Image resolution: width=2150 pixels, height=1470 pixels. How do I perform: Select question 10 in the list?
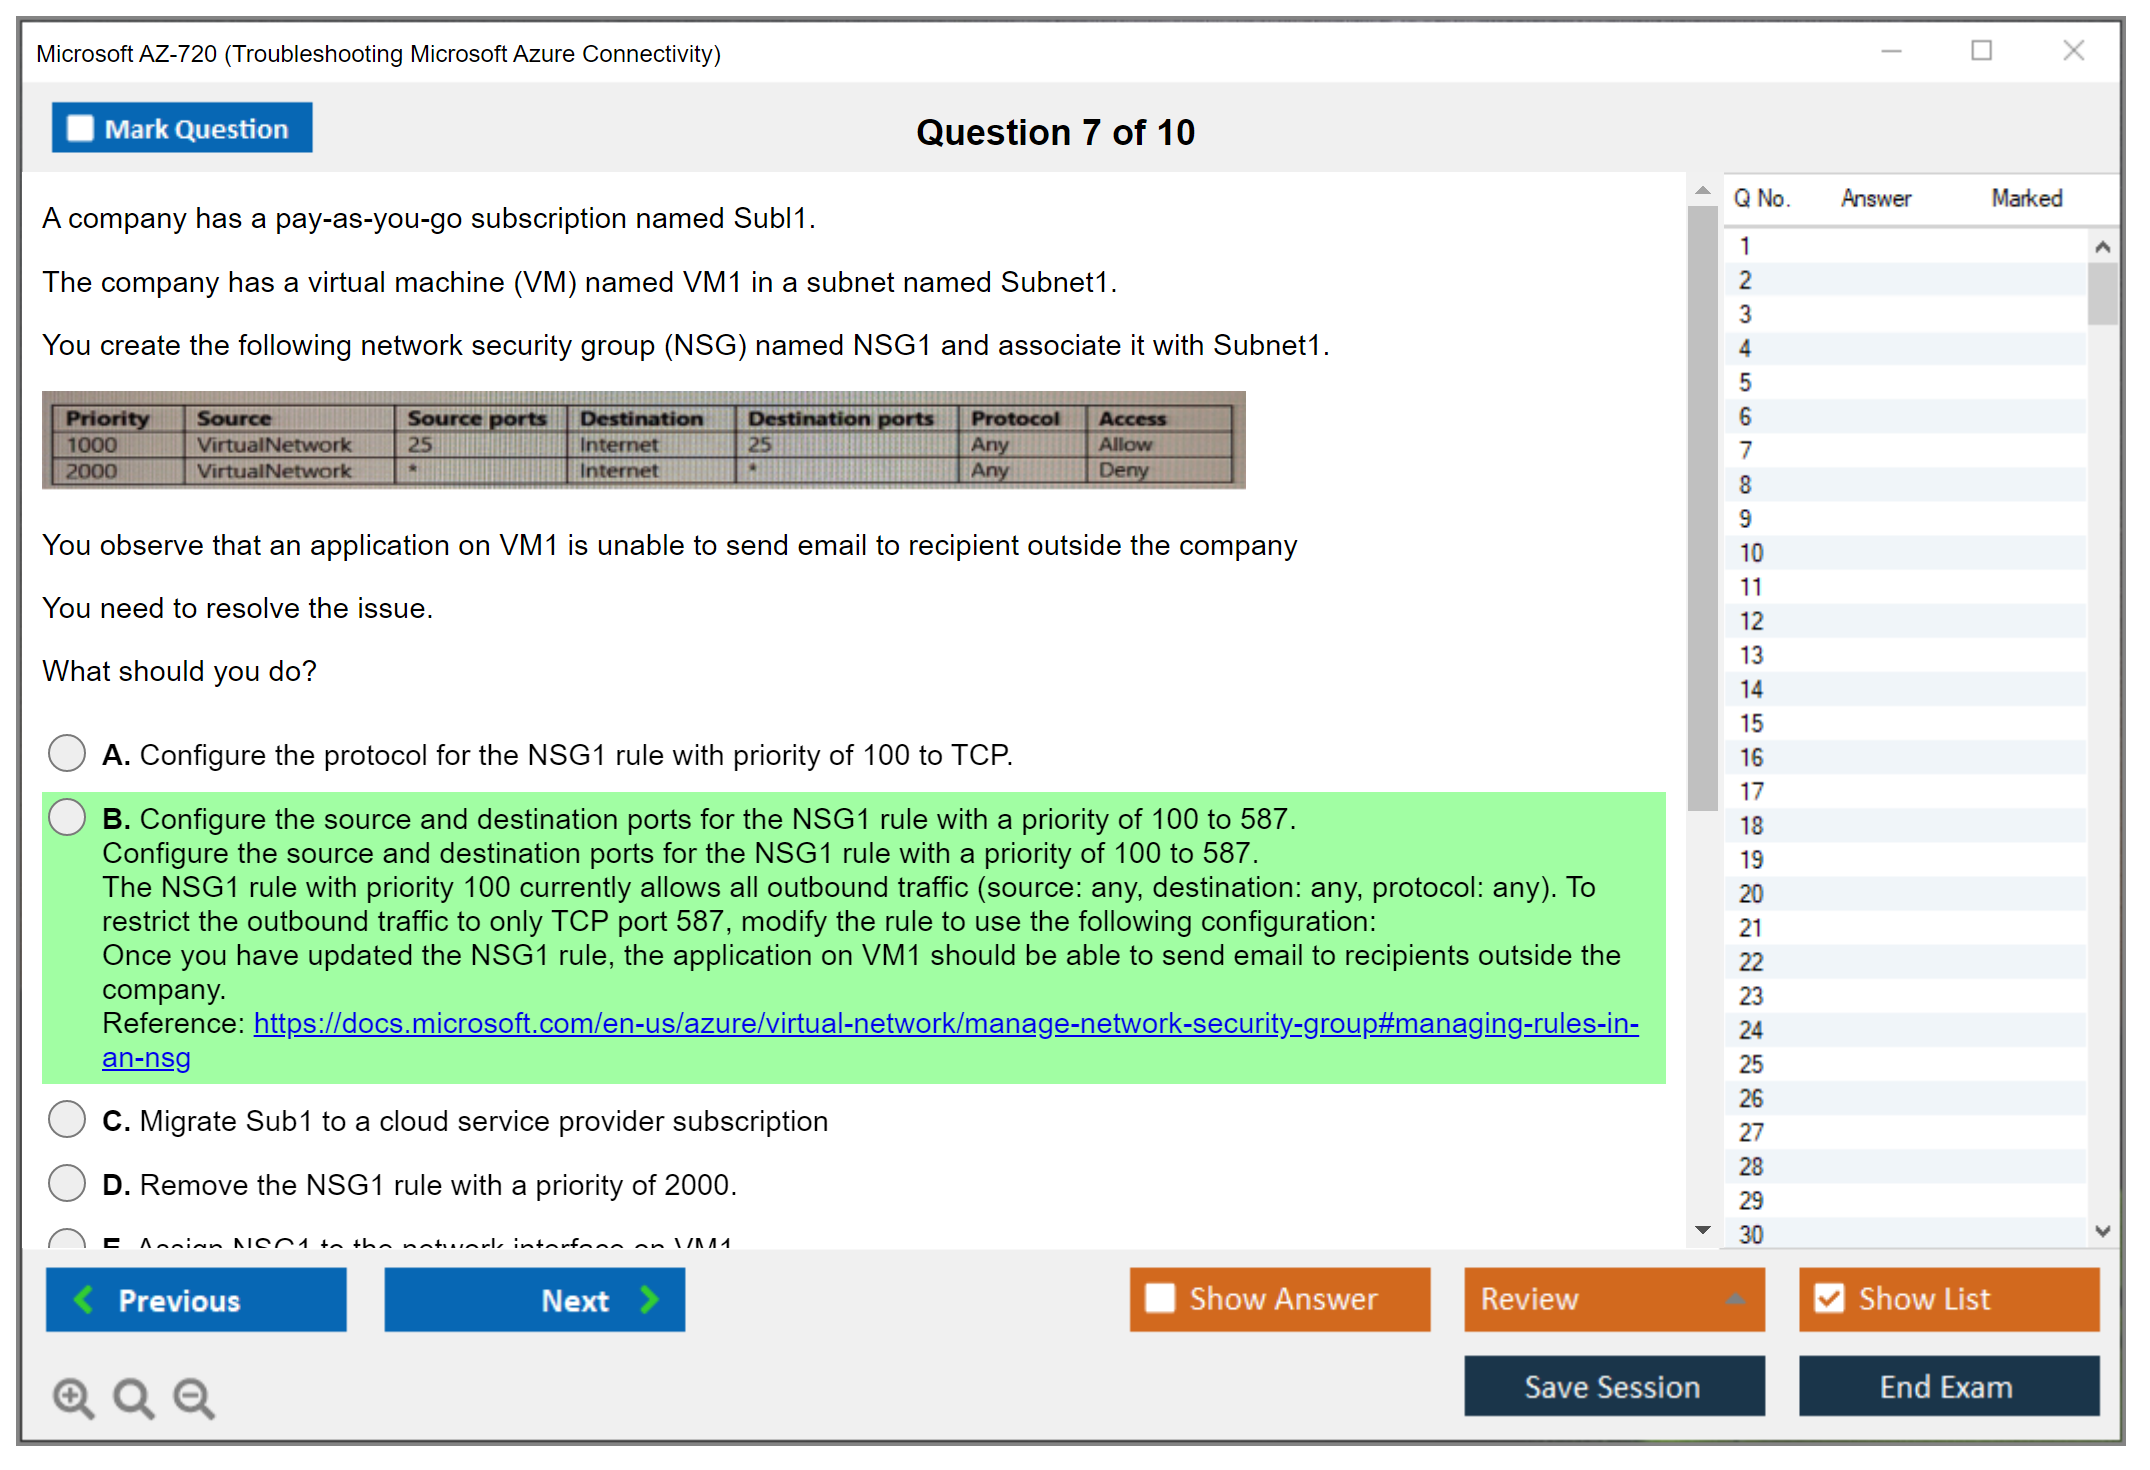(1751, 553)
